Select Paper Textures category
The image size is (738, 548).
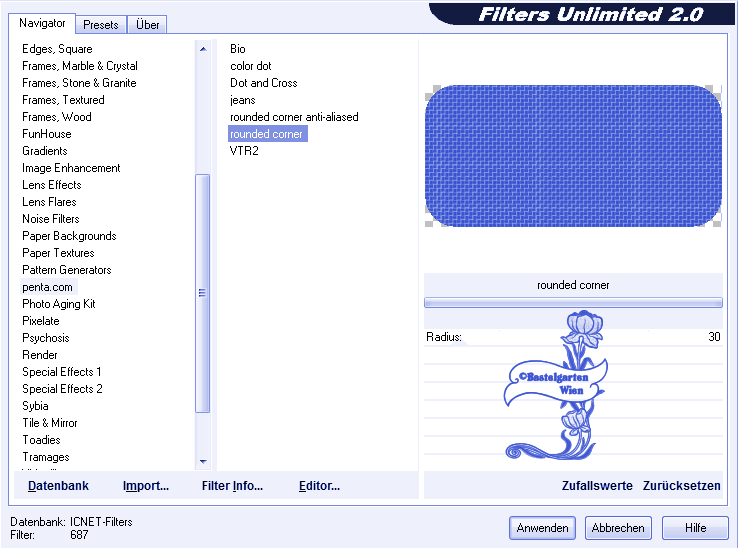58,253
